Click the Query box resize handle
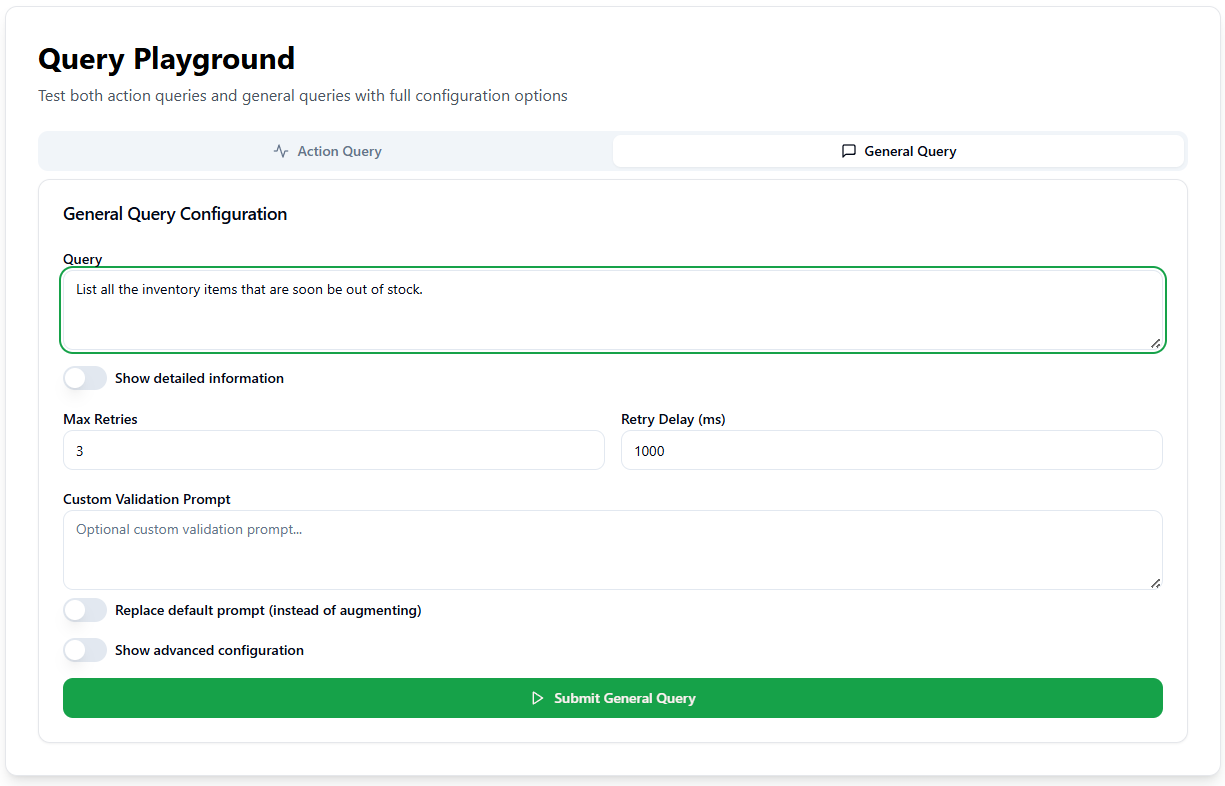The width and height of the screenshot is (1225, 786). (x=1155, y=343)
